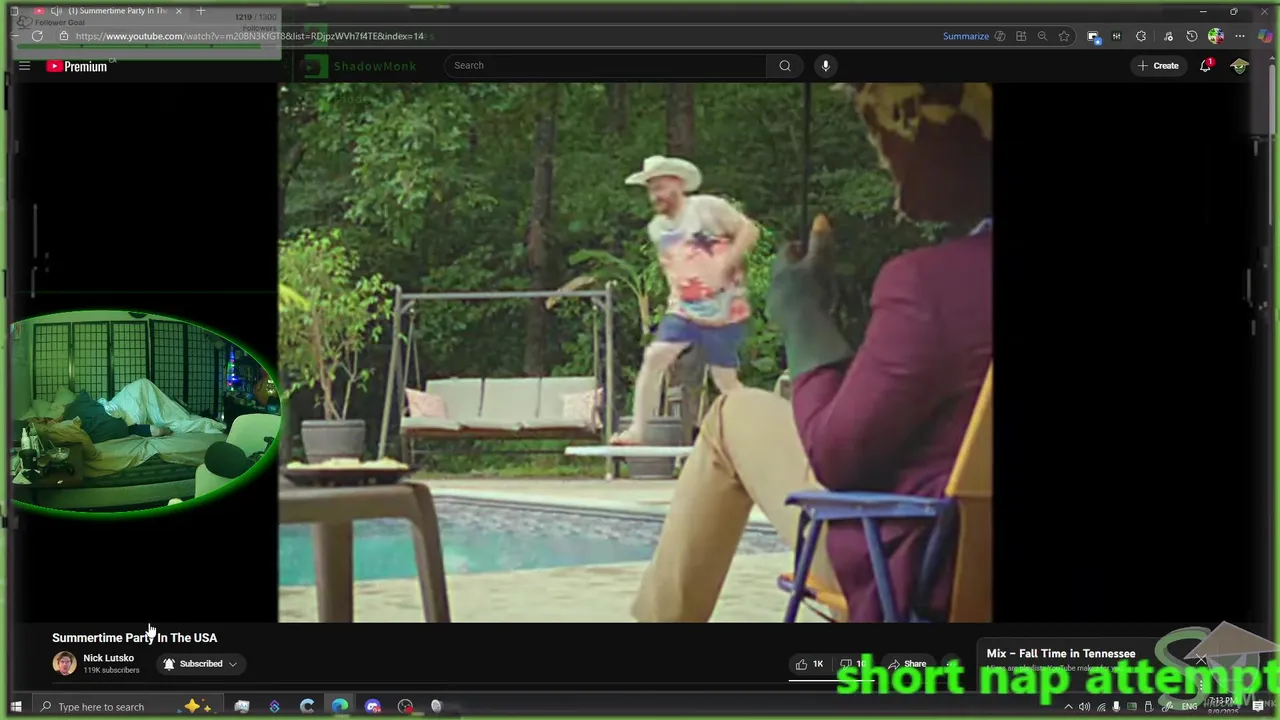Close the Summertime Party tab

[x=179, y=11]
